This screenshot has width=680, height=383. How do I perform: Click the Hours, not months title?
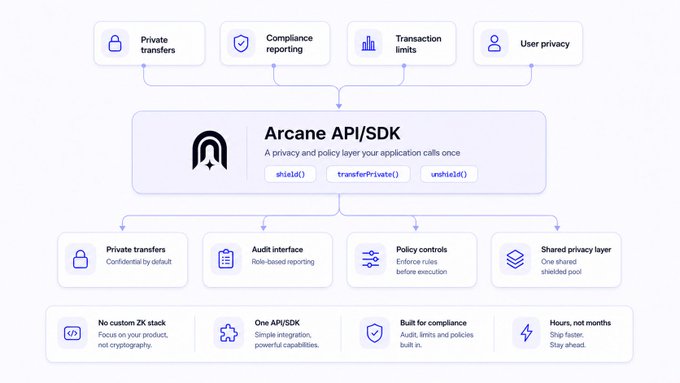pos(580,323)
